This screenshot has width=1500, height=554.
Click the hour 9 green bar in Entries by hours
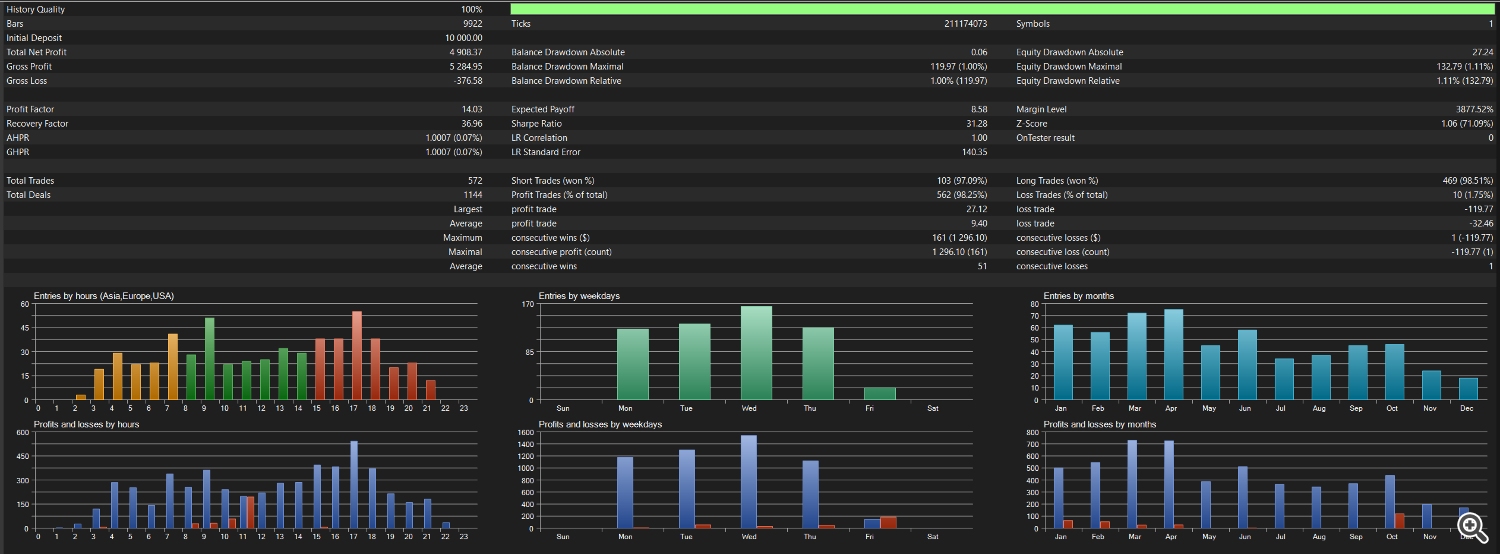coord(210,359)
